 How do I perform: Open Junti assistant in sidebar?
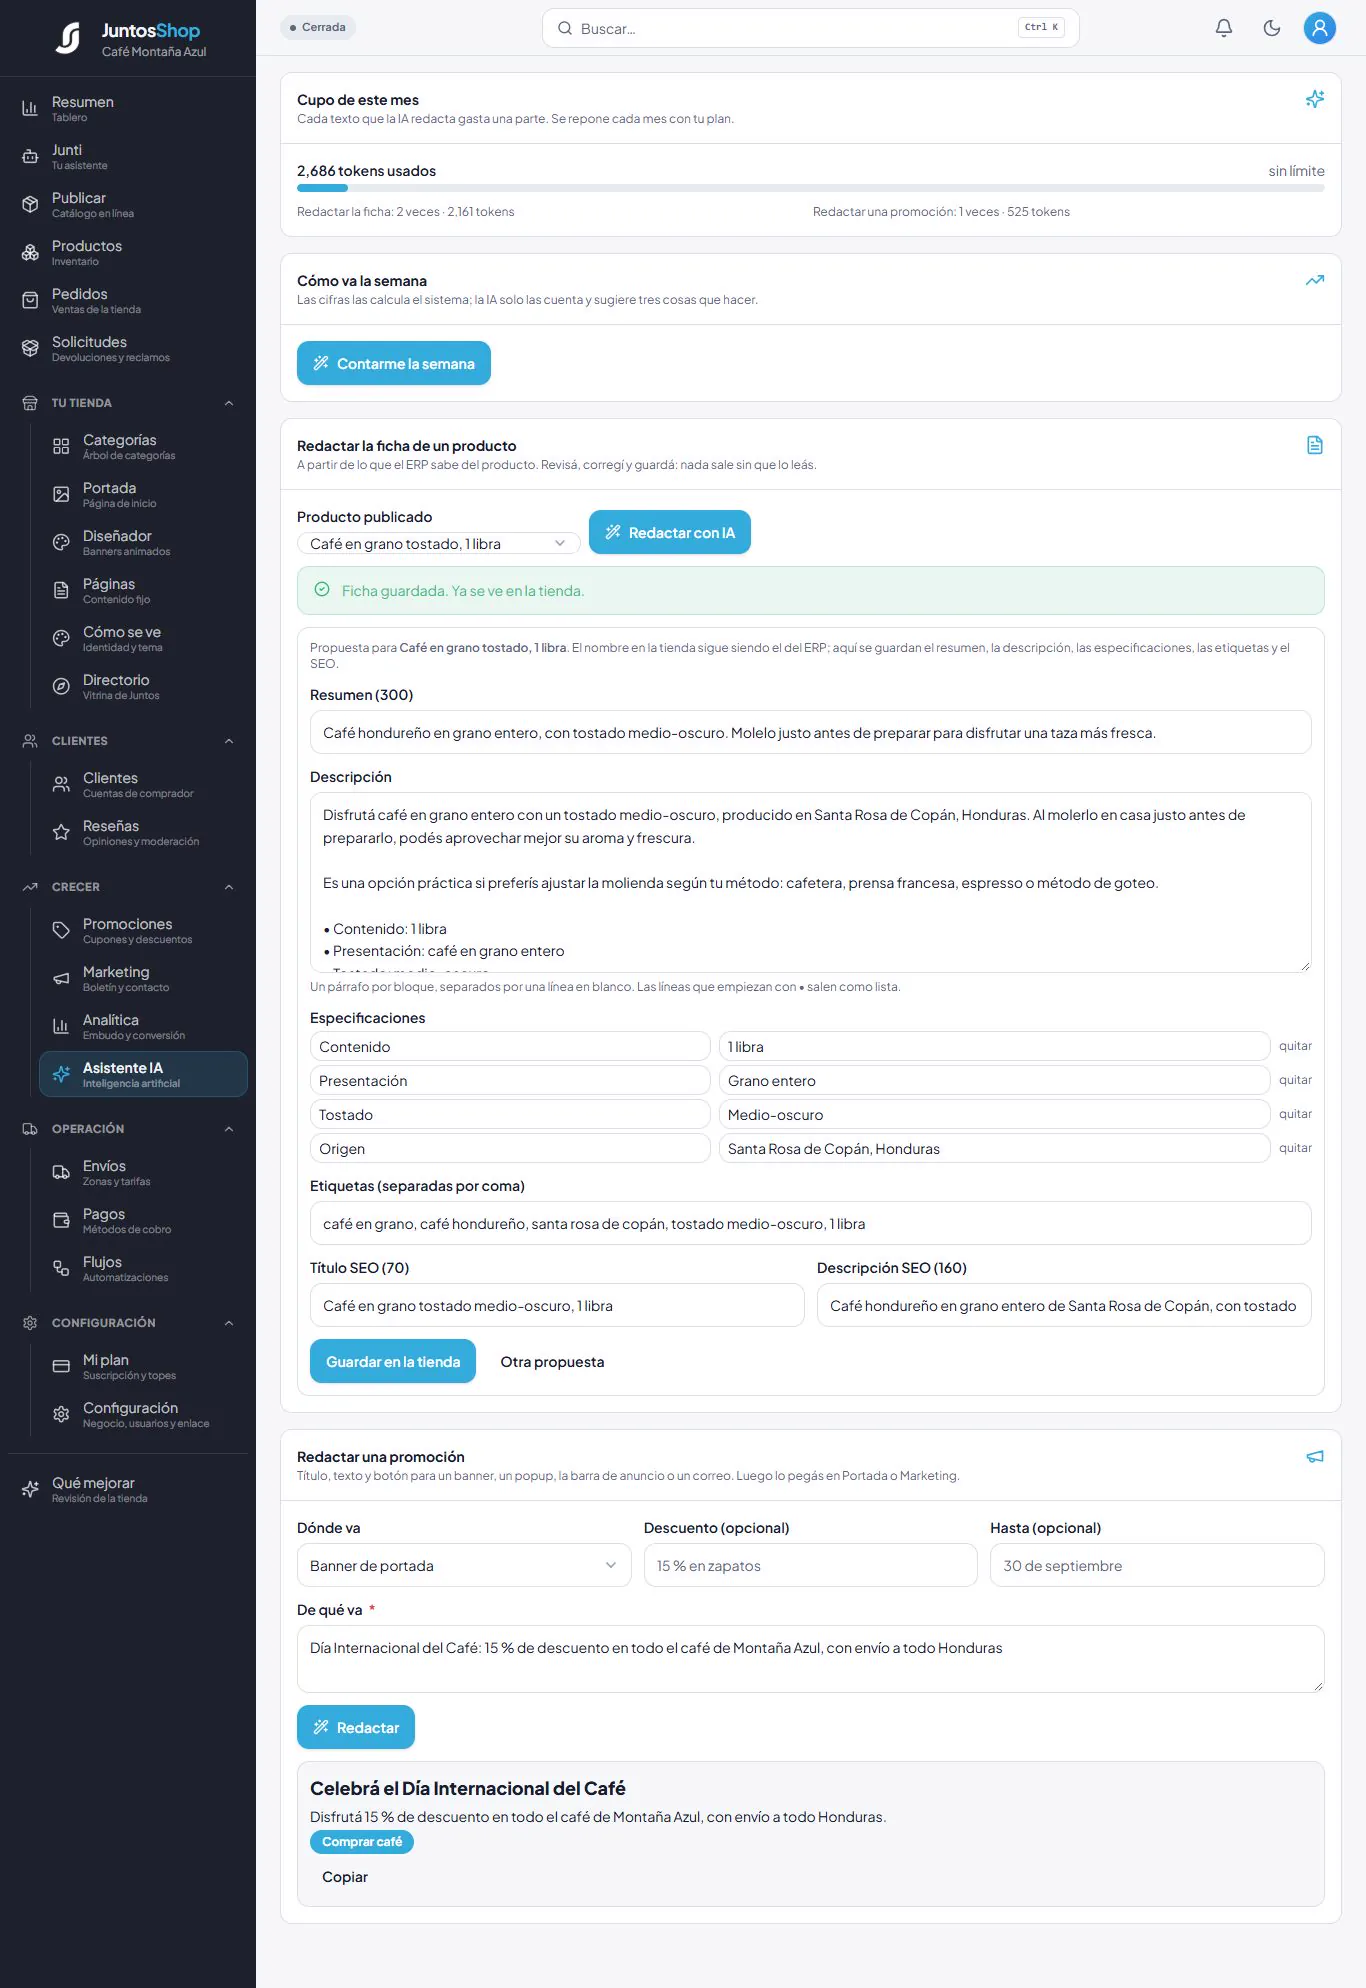128,156
